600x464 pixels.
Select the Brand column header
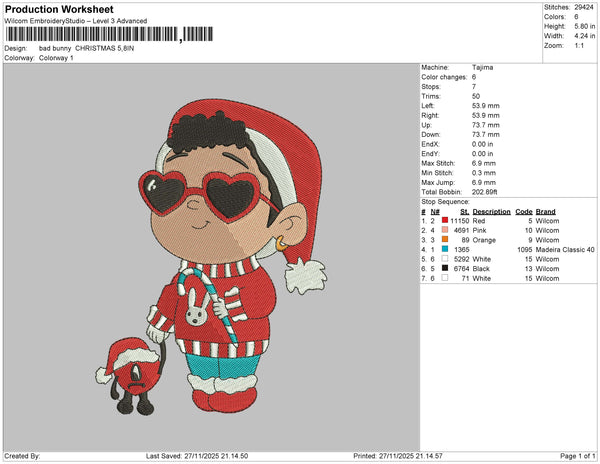click(545, 212)
